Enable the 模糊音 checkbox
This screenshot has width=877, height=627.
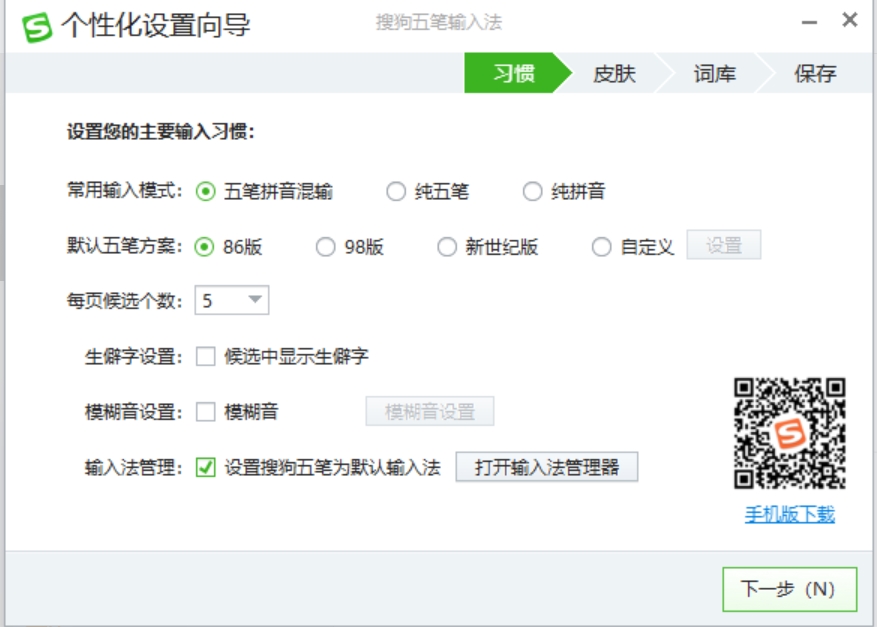pyautogui.click(x=205, y=412)
